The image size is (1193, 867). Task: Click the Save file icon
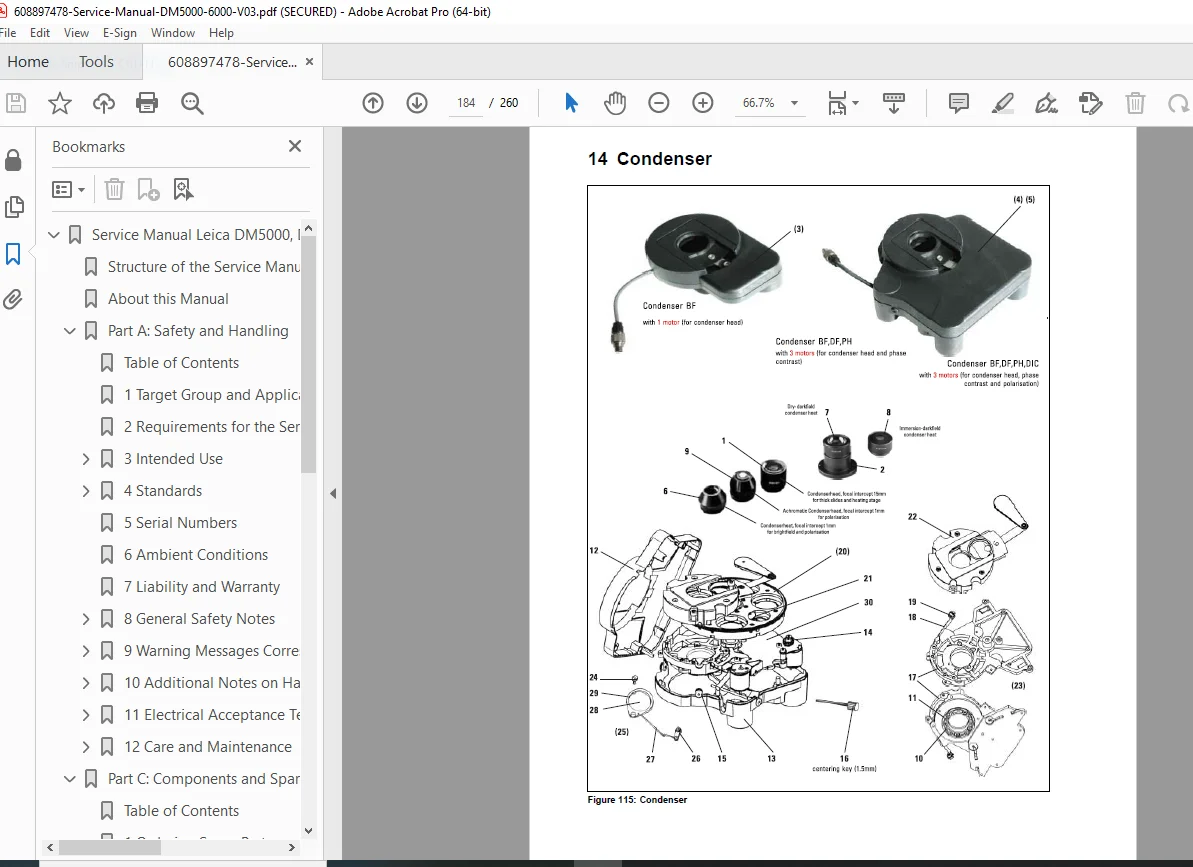click(x=16, y=103)
